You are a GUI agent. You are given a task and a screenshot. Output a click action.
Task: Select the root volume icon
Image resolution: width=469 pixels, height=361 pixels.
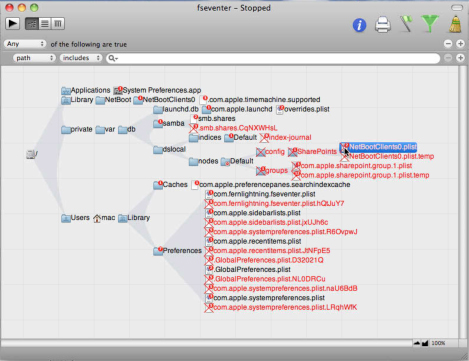[x=32, y=154]
